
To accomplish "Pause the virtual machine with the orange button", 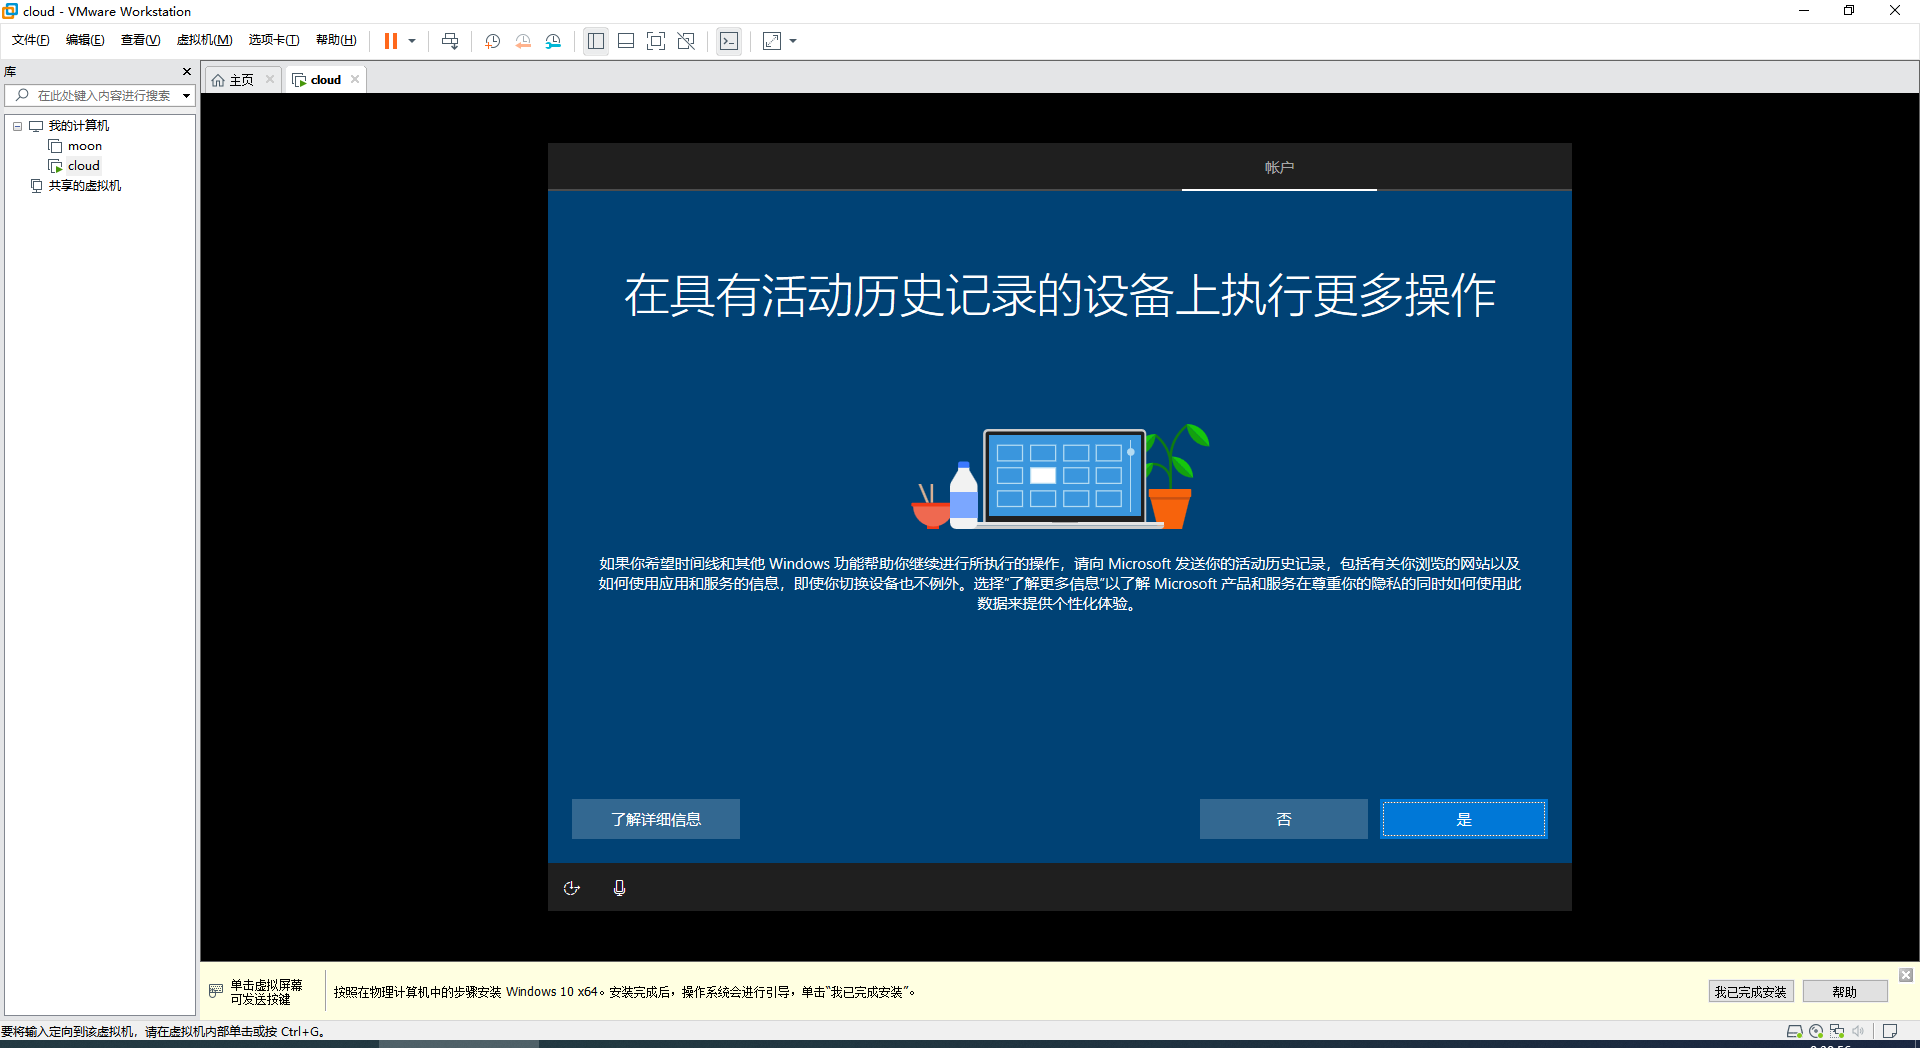I will pos(391,41).
